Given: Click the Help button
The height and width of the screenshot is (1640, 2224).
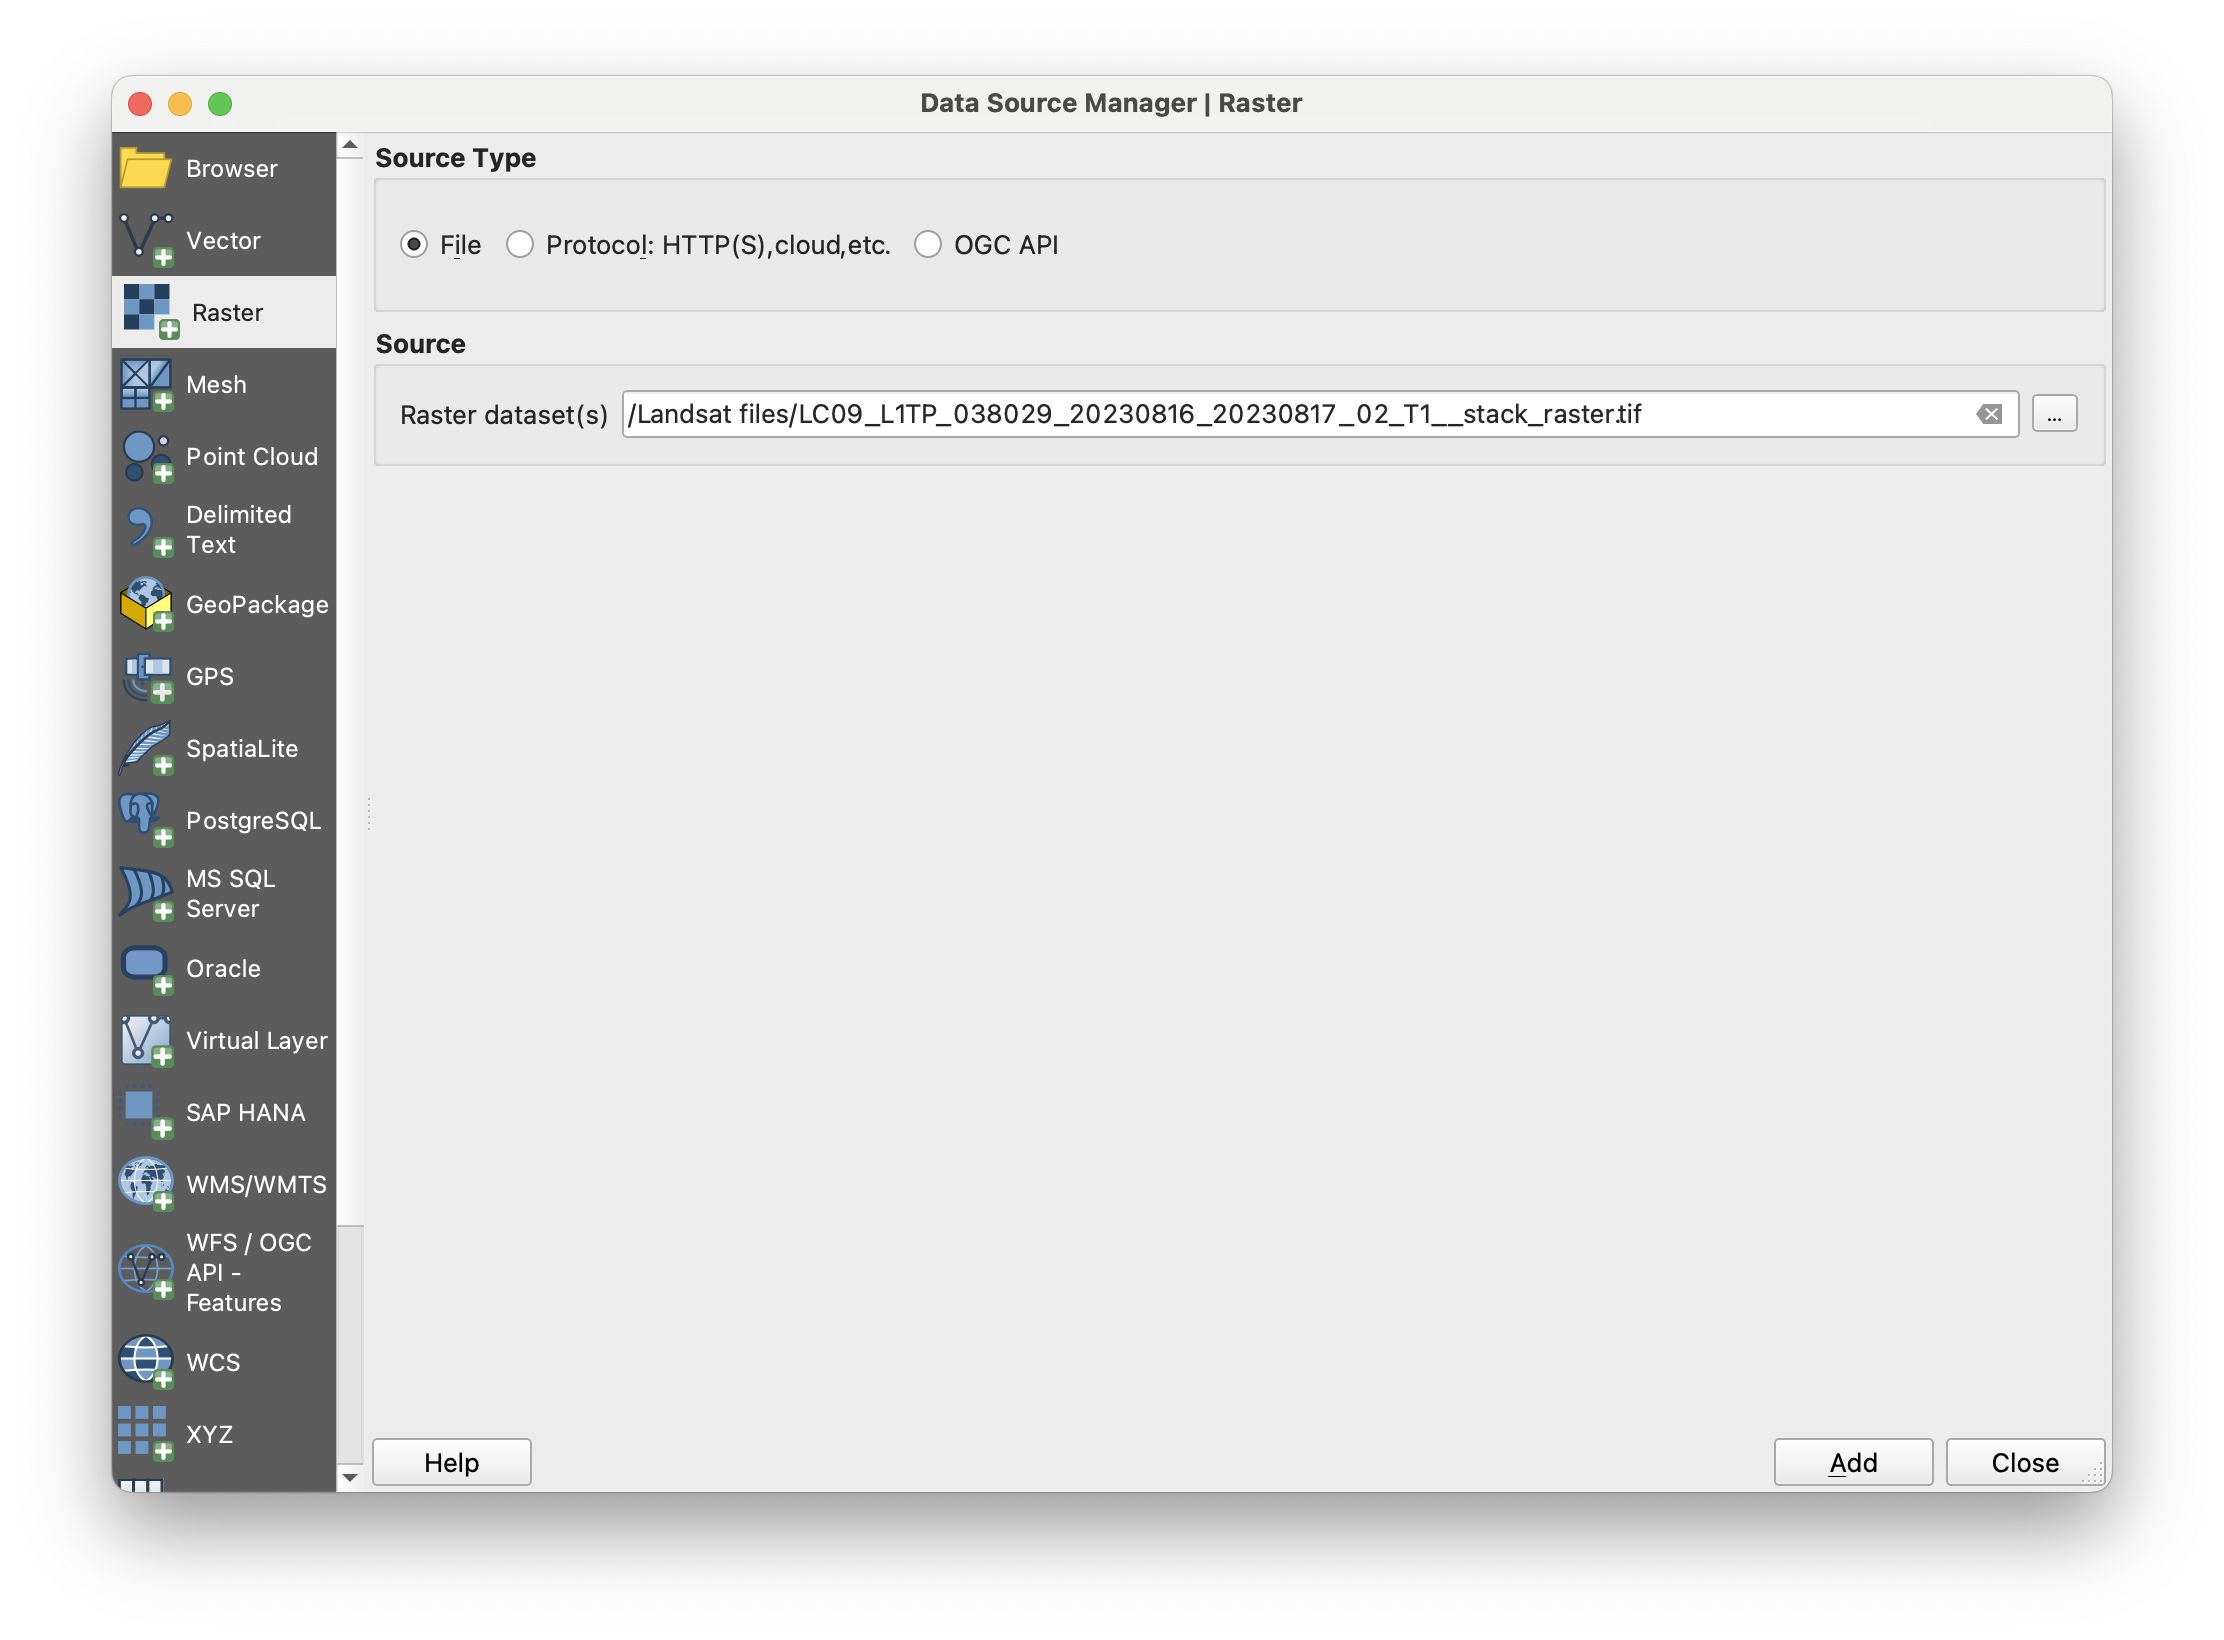Looking at the screenshot, I should [452, 1462].
